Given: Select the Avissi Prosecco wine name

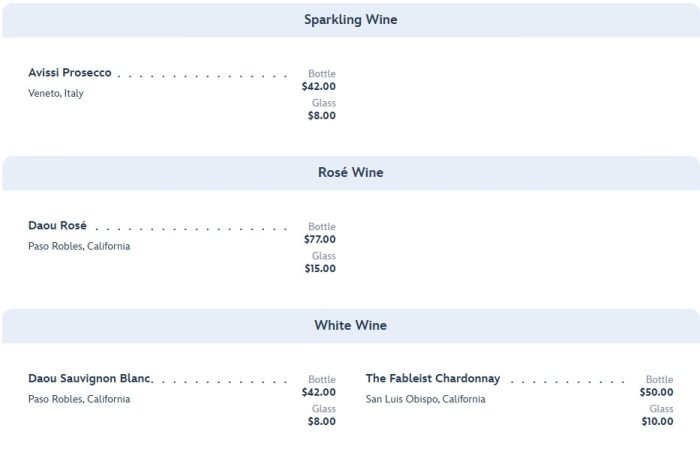Looking at the screenshot, I should point(70,73).
